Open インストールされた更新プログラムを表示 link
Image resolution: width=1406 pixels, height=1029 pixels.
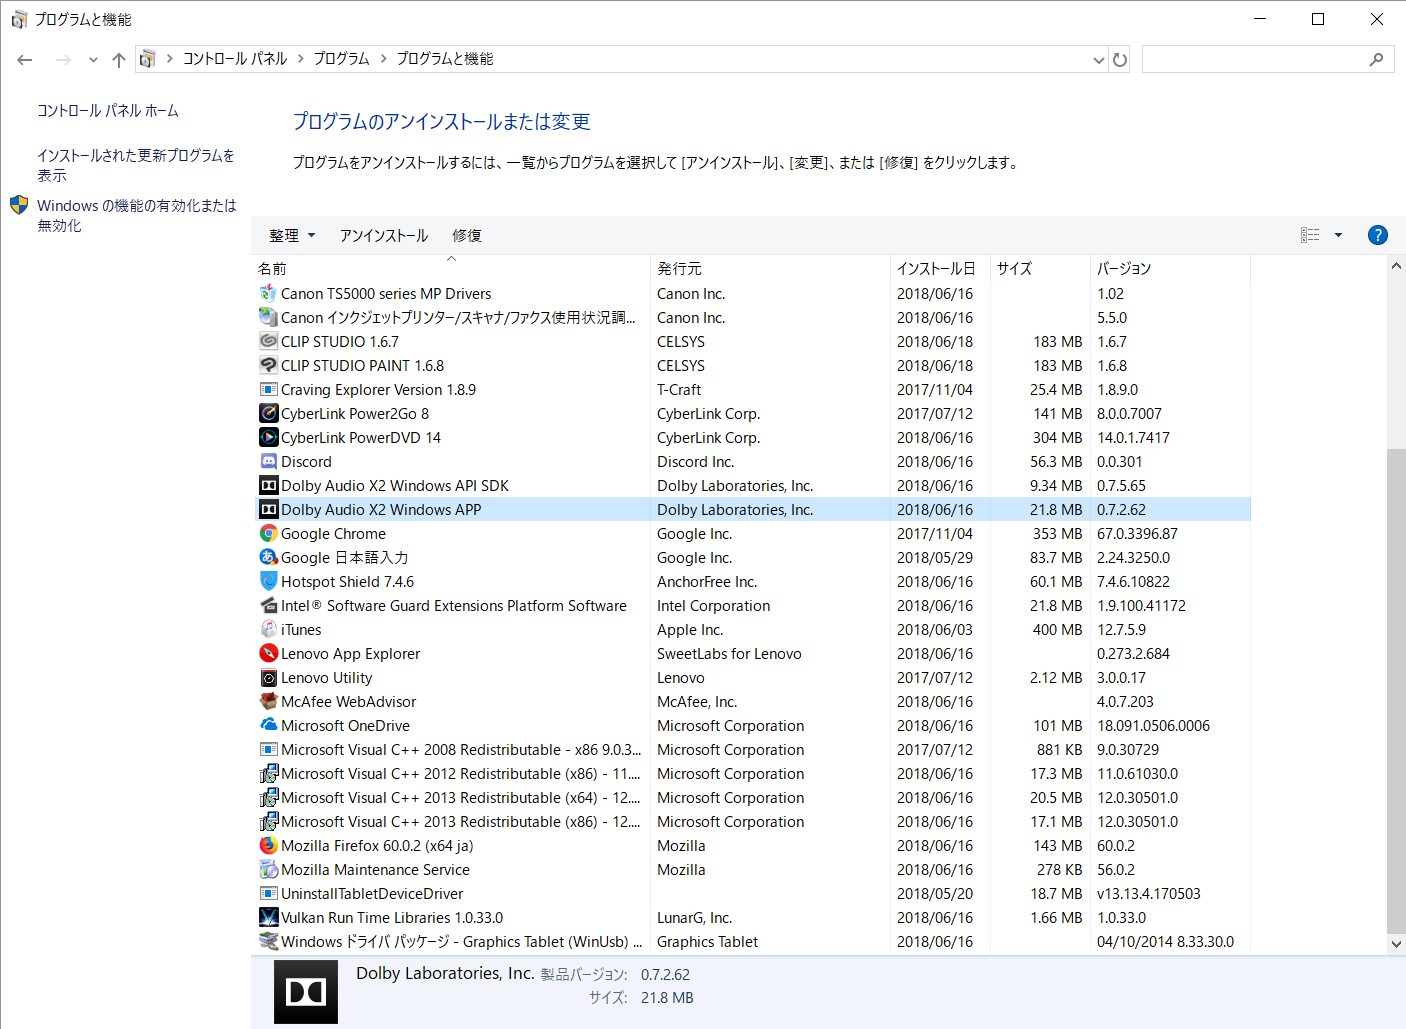click(x=136, y=165)
